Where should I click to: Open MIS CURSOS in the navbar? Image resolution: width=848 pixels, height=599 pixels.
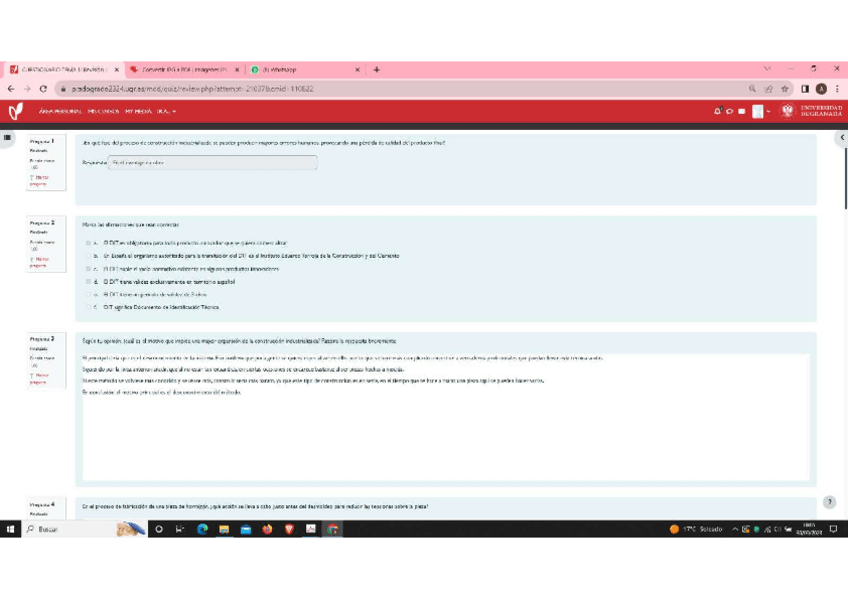coord(103,111)
